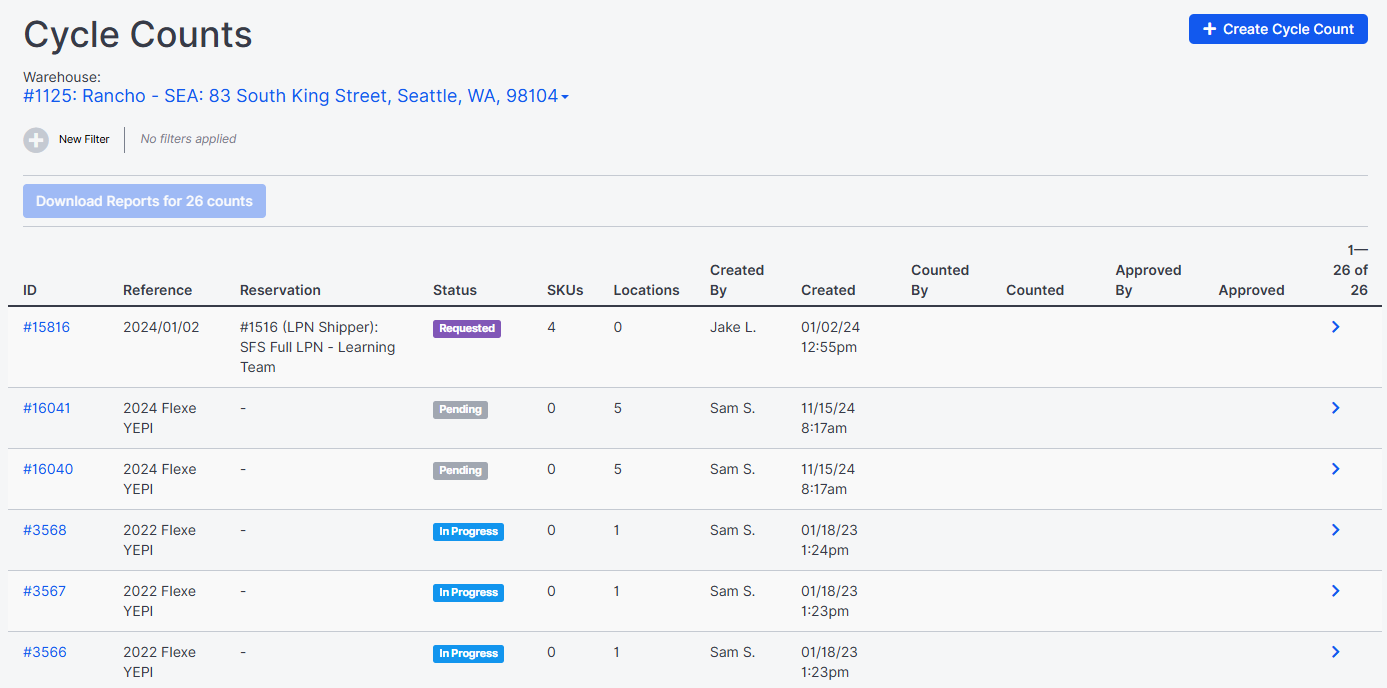Click the Created column header

[828, 290]
